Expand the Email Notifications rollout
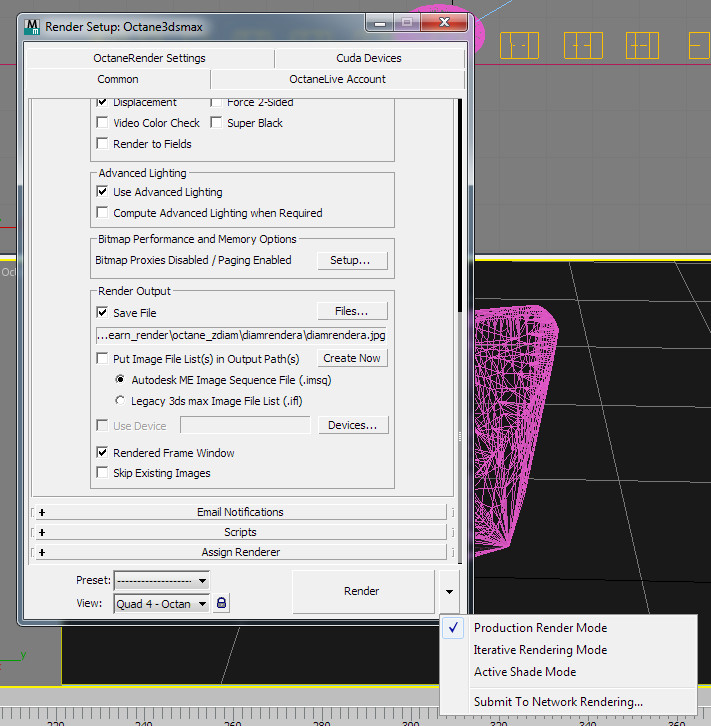Screen dimensions: 711x726 pyautogui.click(x=240, y=512)
